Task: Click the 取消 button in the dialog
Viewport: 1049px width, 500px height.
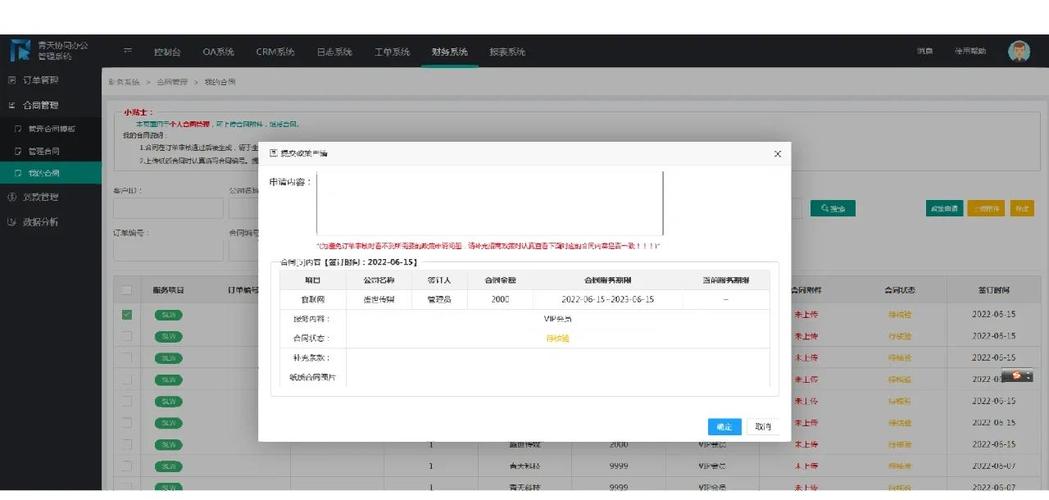Action: coord(763,426)
